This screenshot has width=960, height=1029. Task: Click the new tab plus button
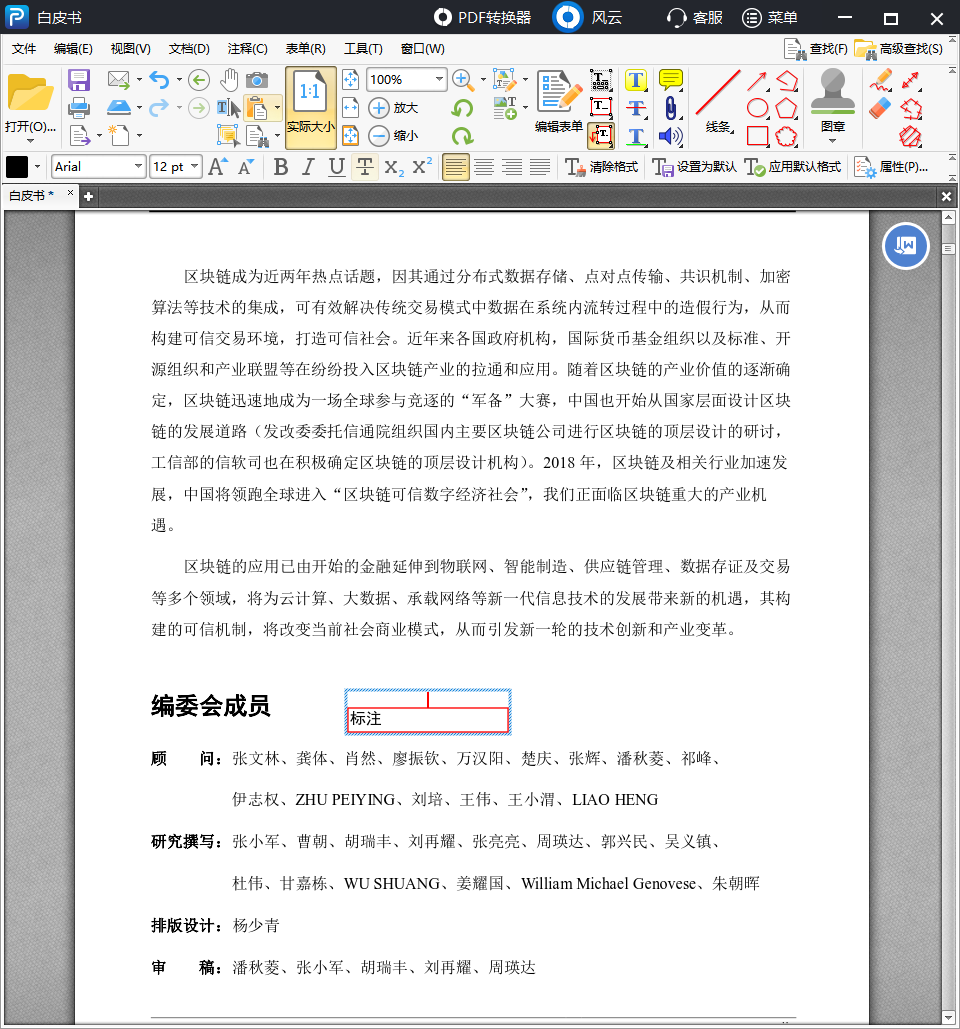pyautogui.click(x=89, y=196)
